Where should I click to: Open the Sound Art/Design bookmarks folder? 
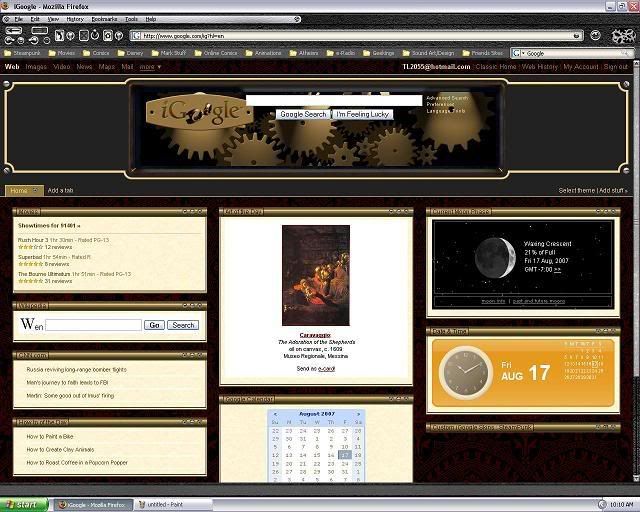pos(428,53)
